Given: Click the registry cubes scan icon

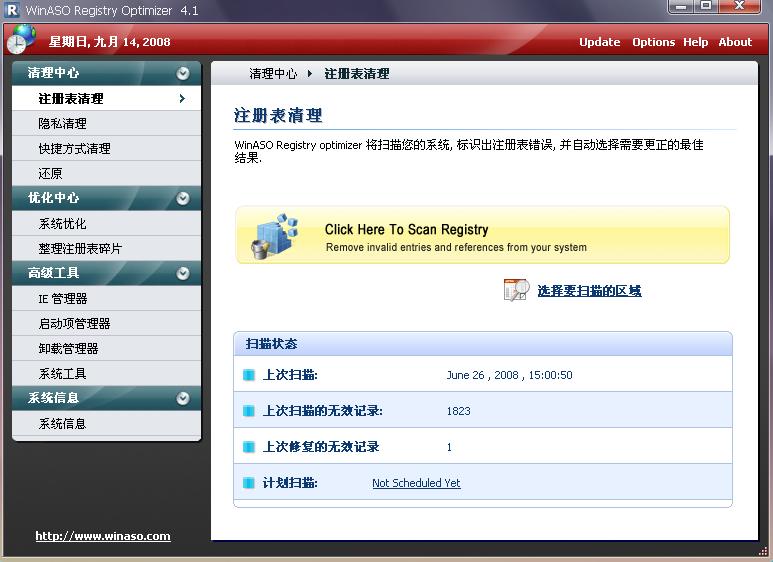Looking at the screenshot, I should tap(275, 236).
